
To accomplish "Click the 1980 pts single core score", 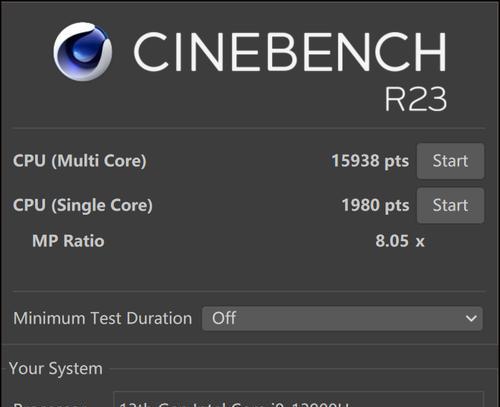I will pyautogui.click(x=375, y=205).
